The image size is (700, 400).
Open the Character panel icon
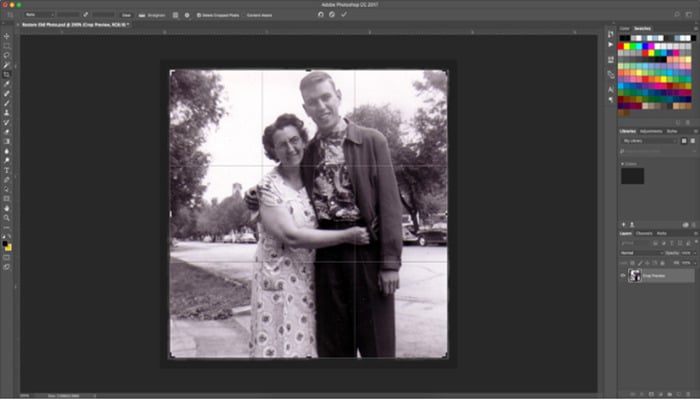(x=611, y=90)
